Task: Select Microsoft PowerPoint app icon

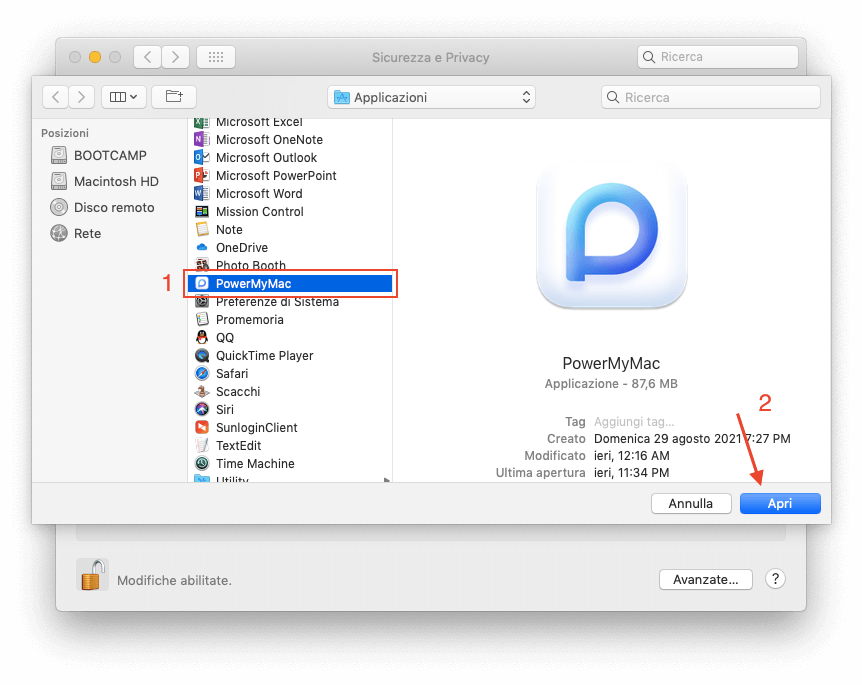Action: (202, 175)
